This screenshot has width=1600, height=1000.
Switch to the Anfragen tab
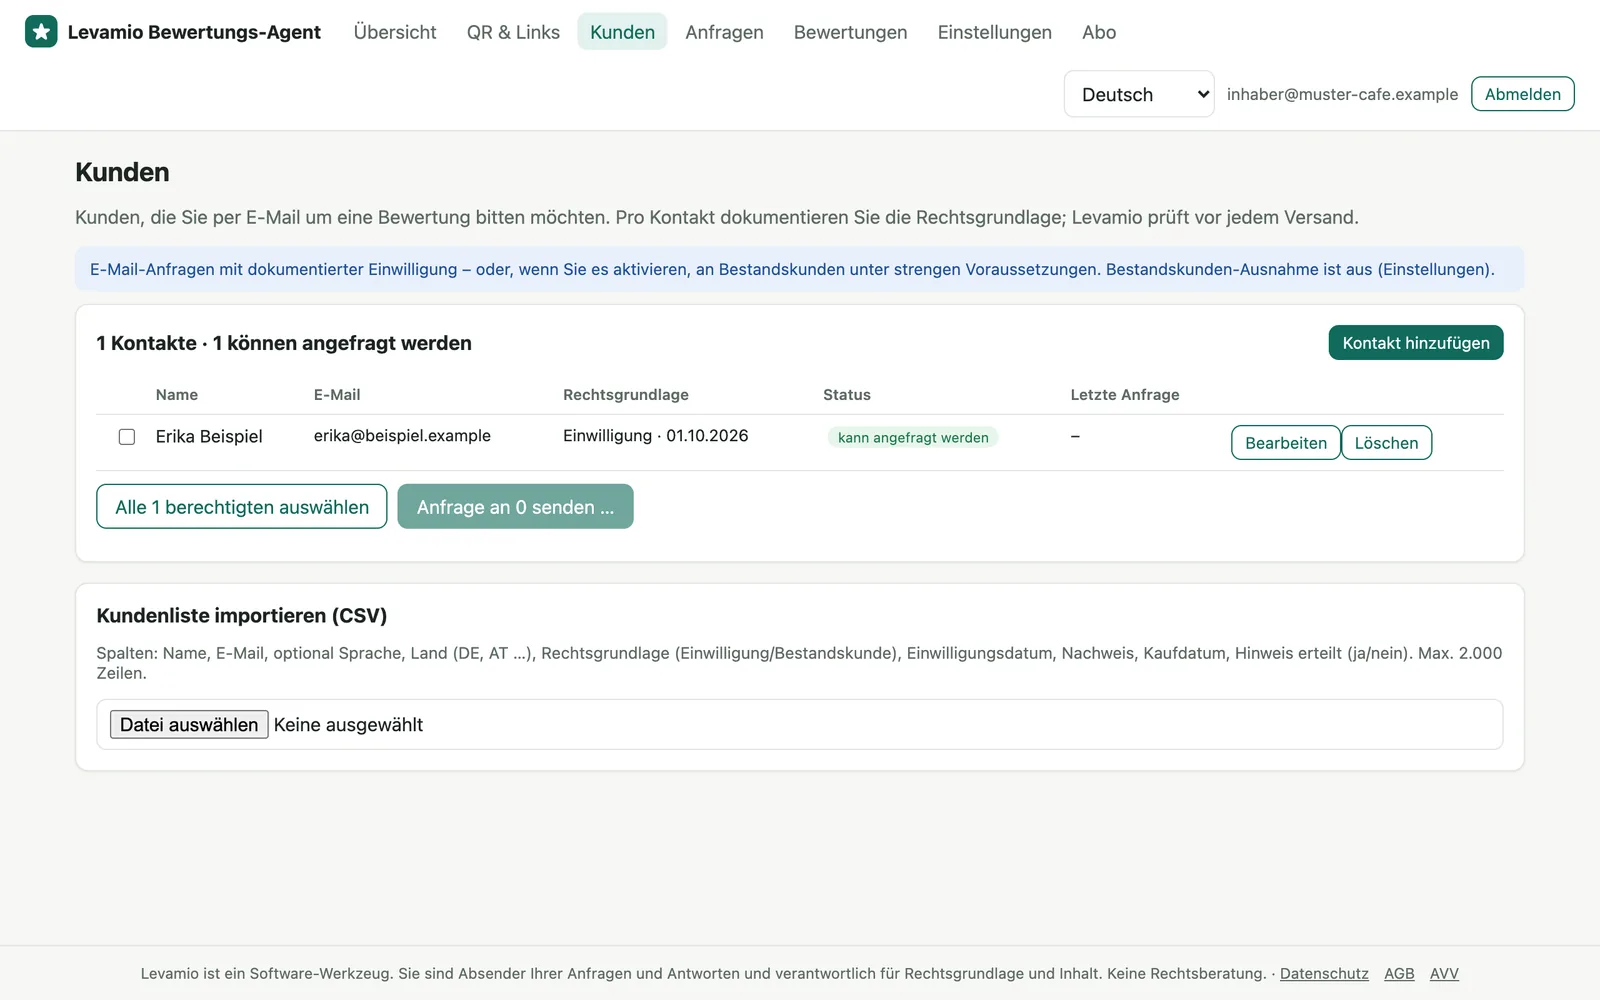click(x=724, y=32)
